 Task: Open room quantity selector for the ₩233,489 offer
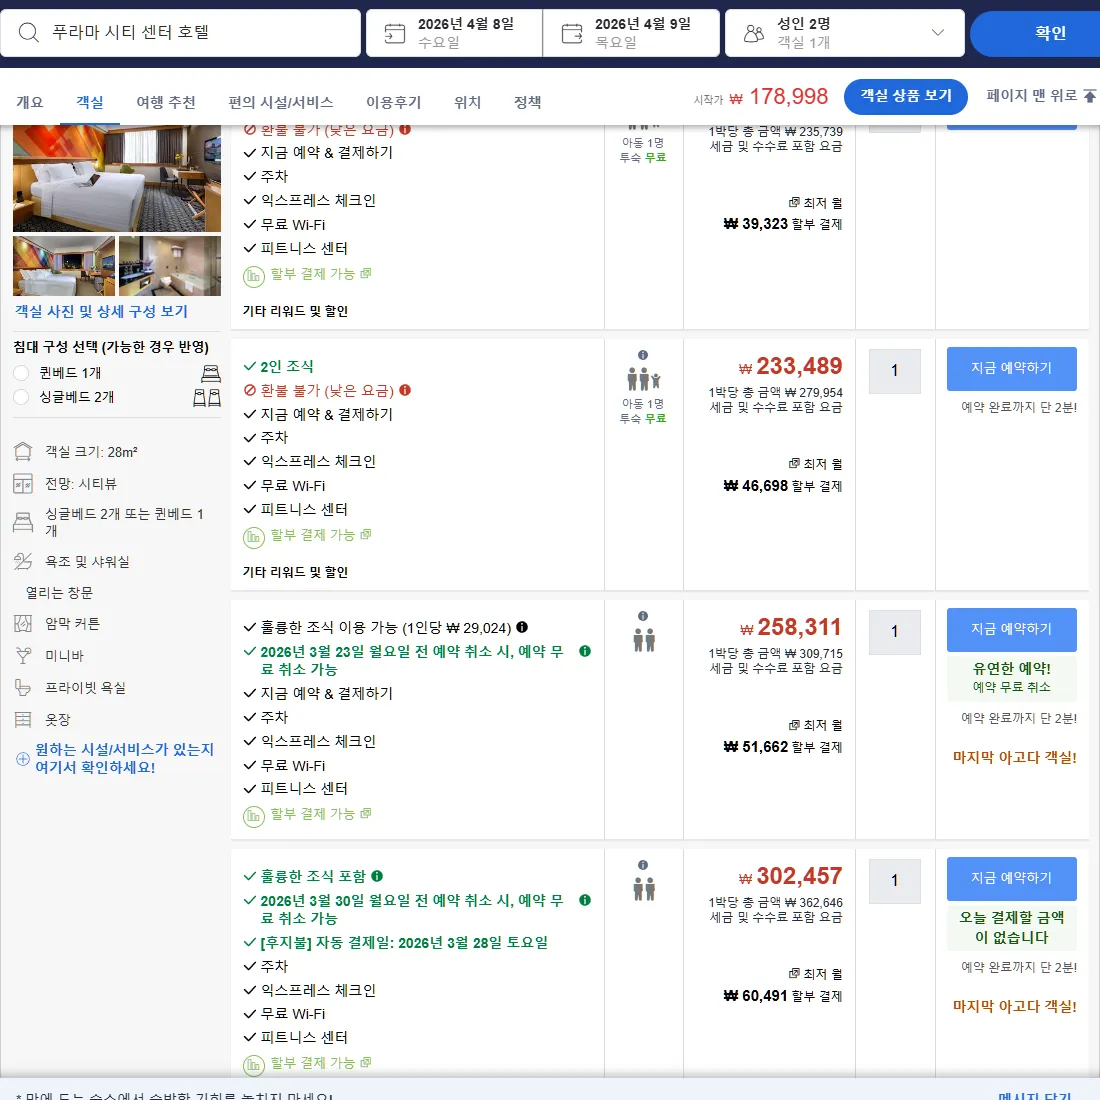point(894,370)
